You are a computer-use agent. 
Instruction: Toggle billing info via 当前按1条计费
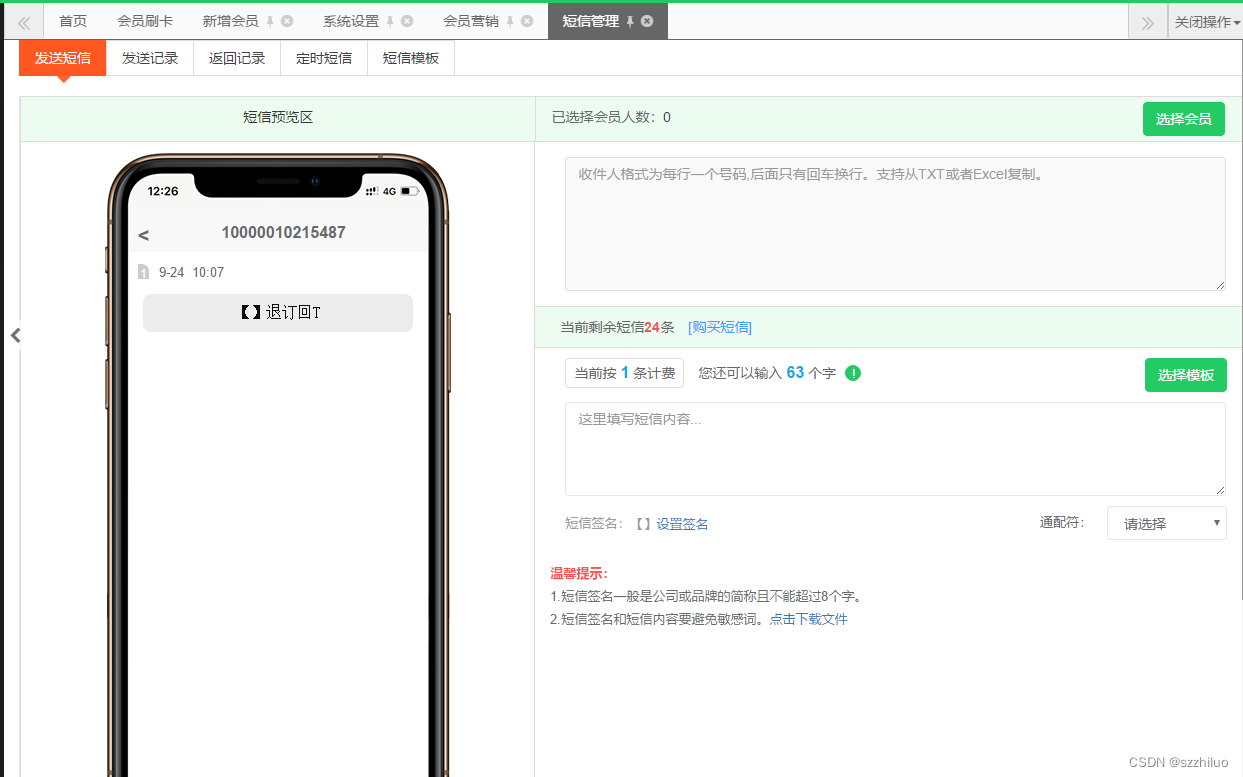624,372
